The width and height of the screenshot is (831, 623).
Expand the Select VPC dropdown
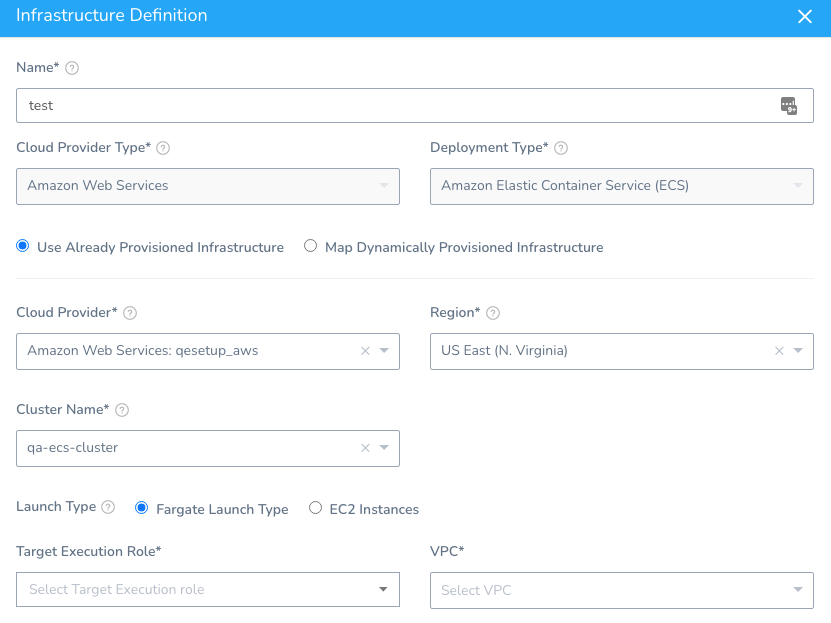click(622, 590)
